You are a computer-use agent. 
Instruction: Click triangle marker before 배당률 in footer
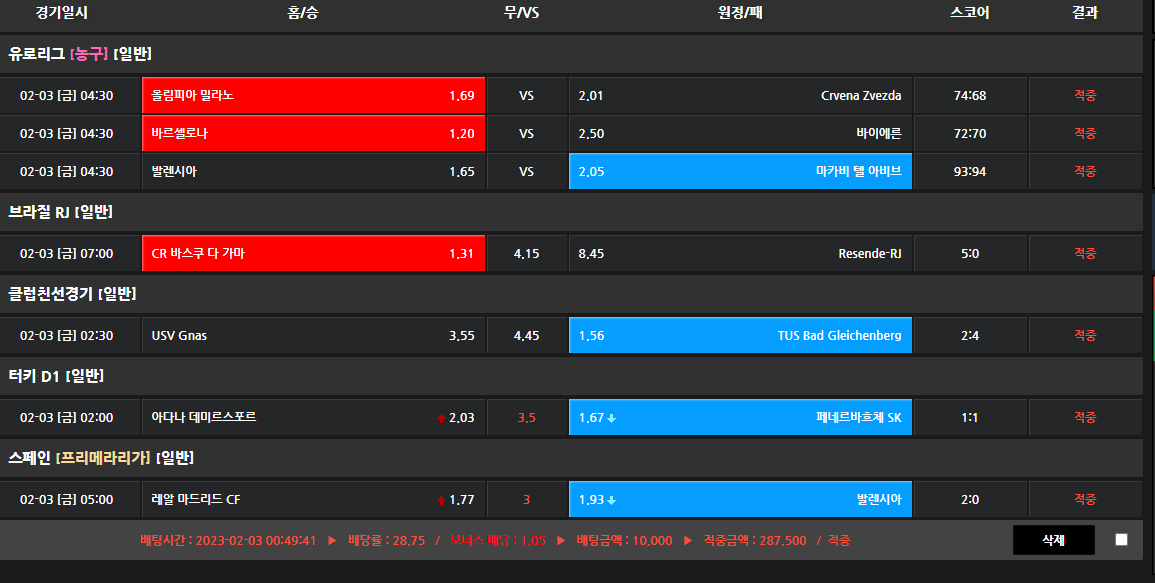coord(332,540)
